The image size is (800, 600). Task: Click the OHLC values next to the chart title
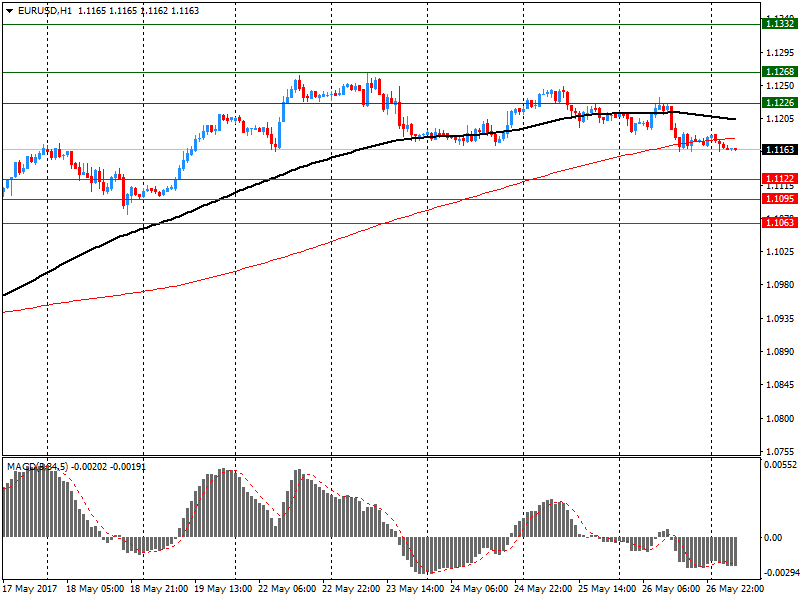tap(138, 11)
